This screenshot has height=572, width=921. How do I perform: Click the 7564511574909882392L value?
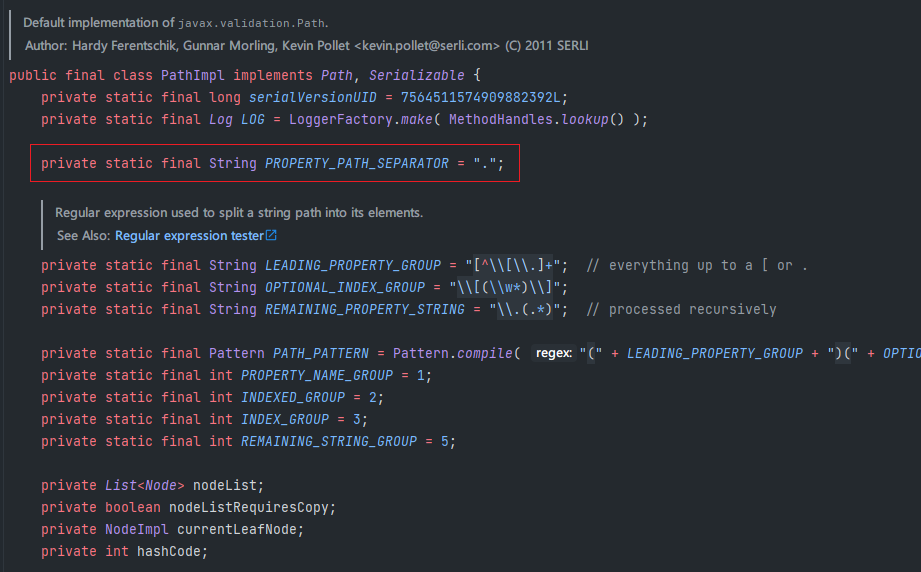(480, 97)
